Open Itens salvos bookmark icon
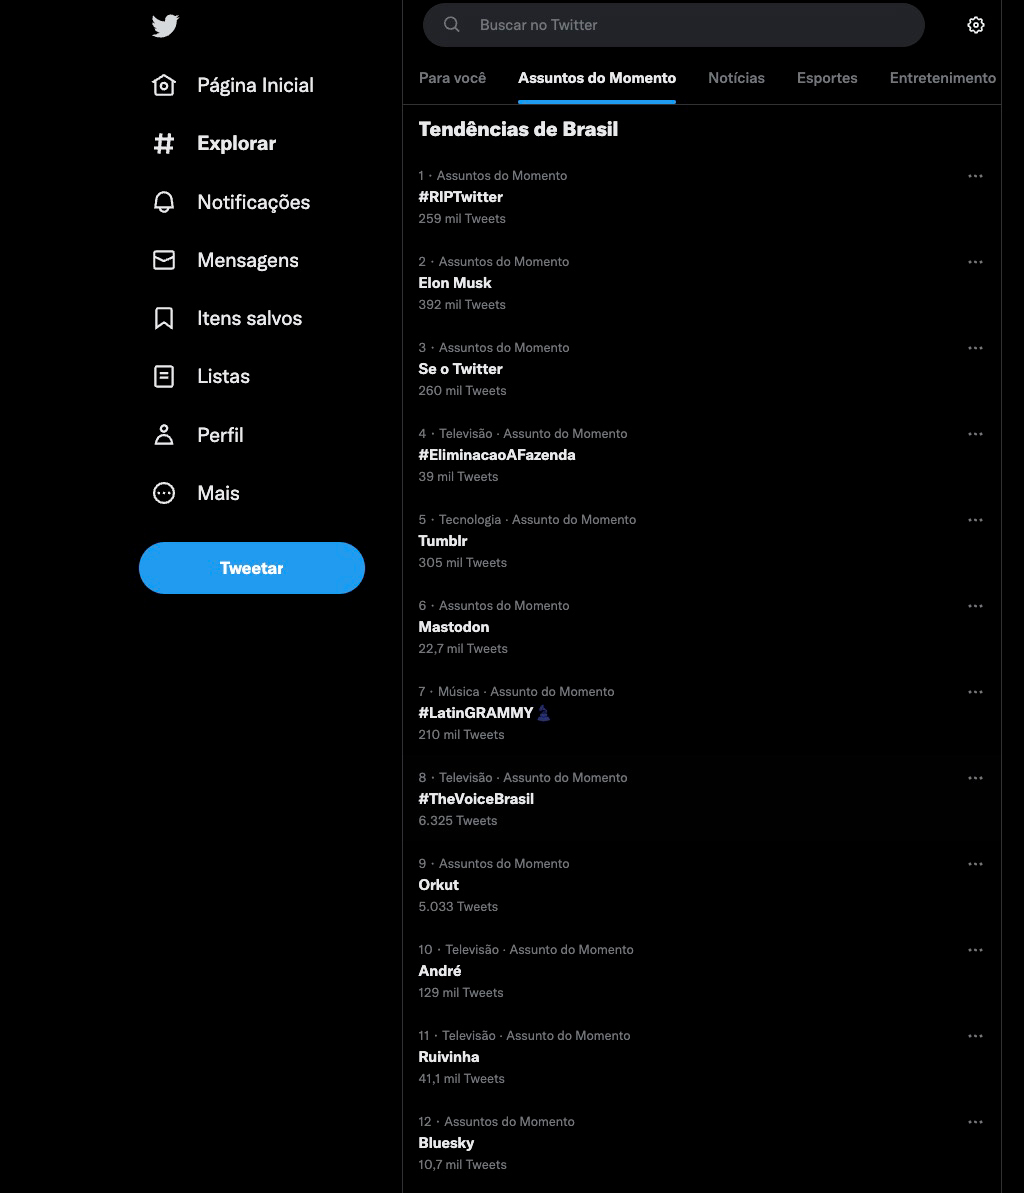 [x=164, y=318]
